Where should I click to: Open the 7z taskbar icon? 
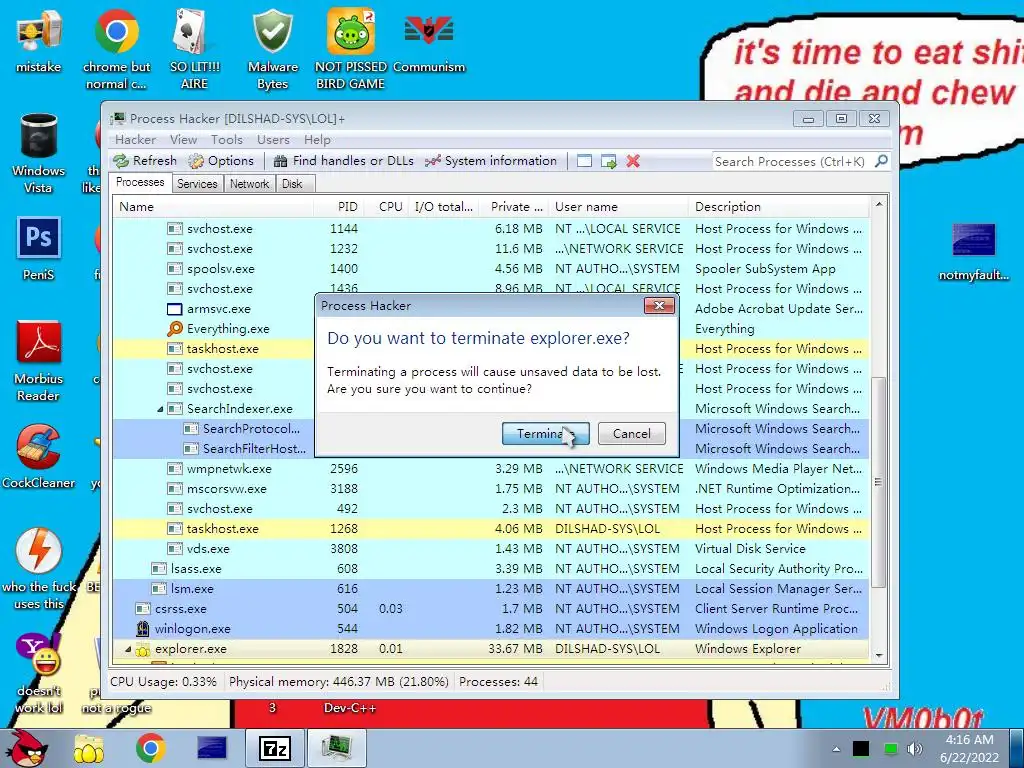(275, 748)
